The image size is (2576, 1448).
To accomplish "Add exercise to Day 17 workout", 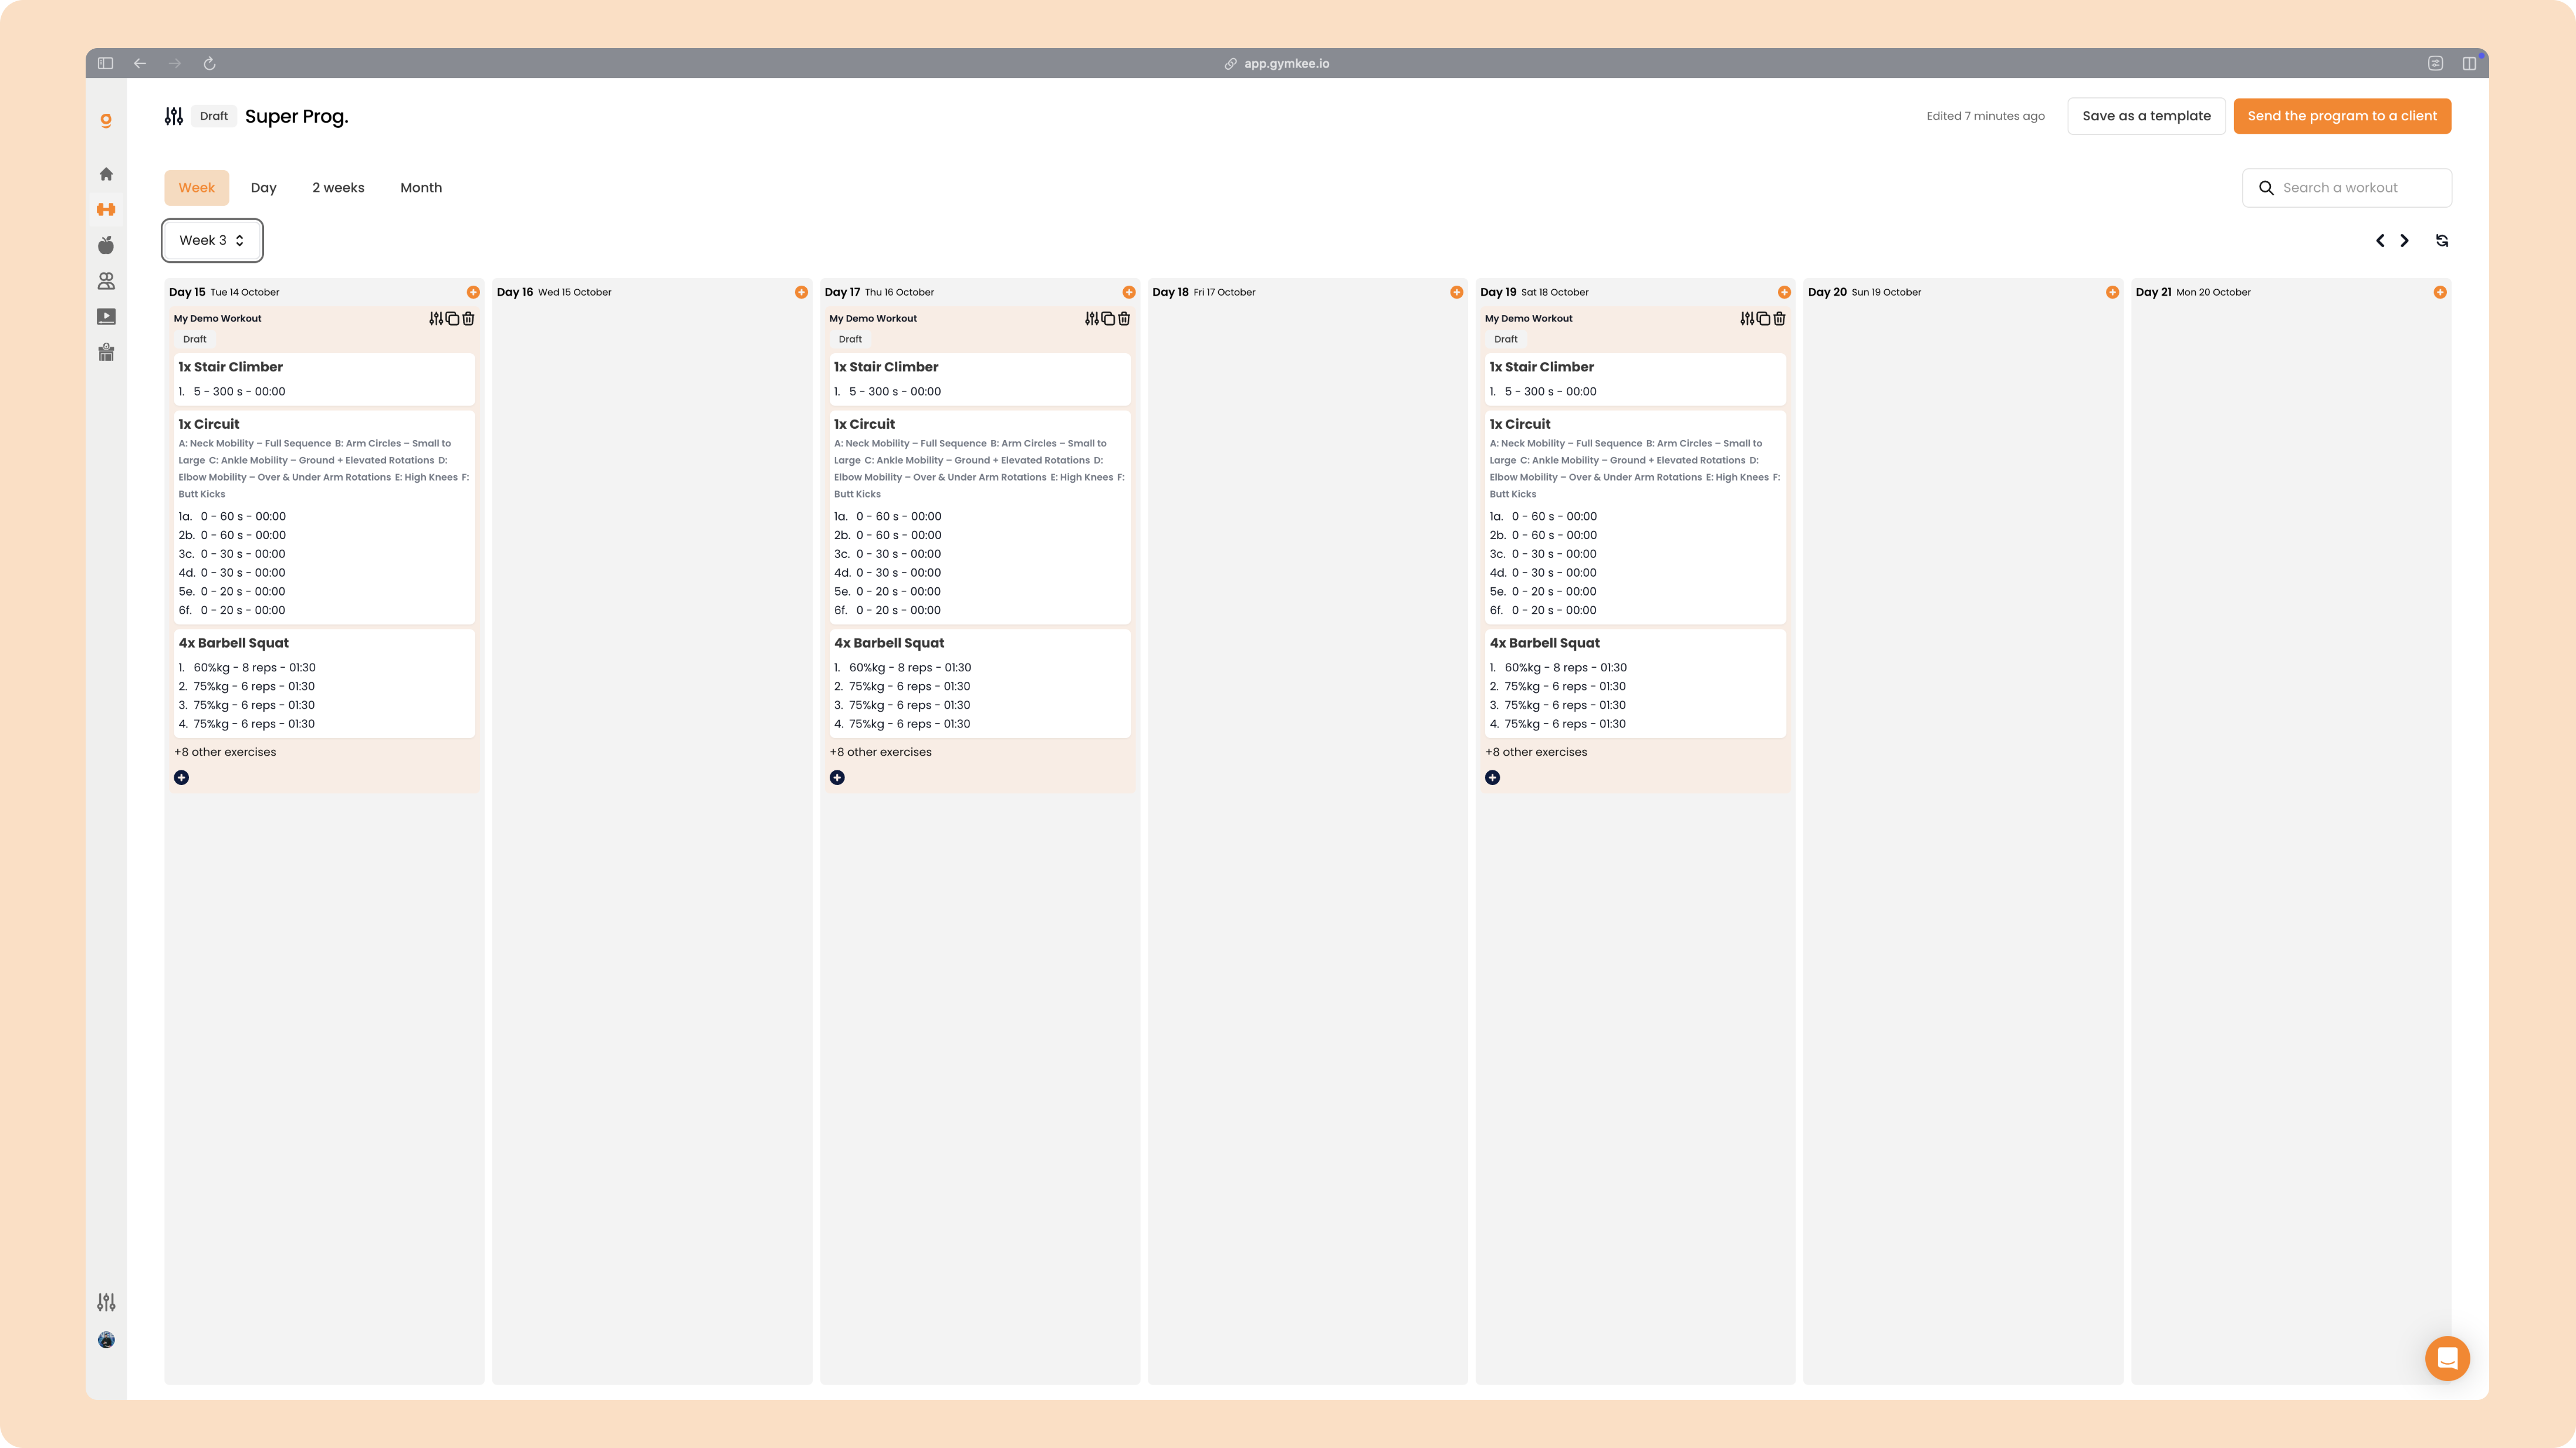I will 837,778.
